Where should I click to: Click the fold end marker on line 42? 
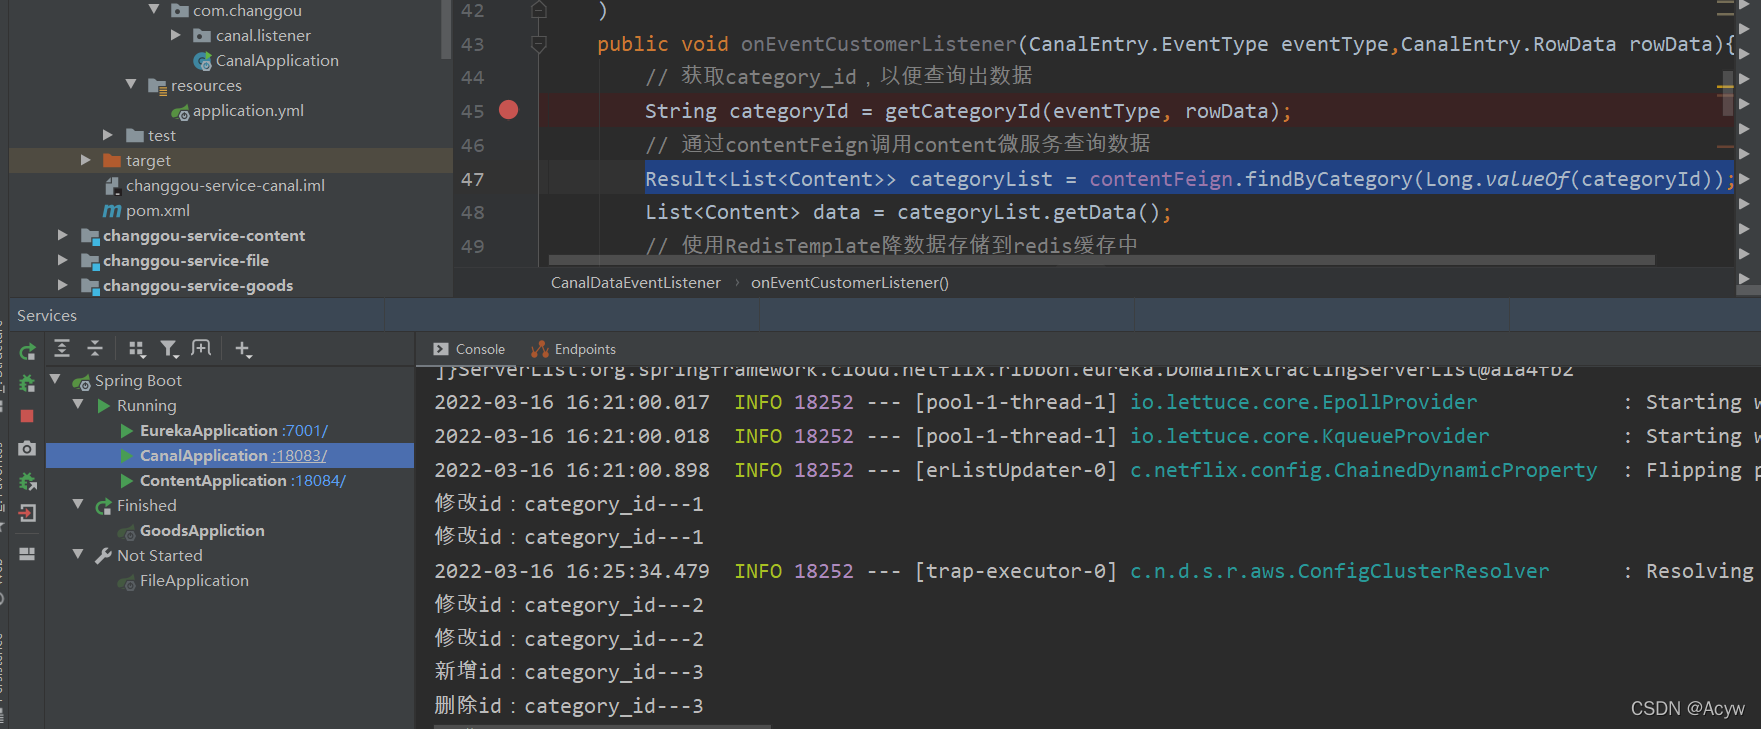539,10
